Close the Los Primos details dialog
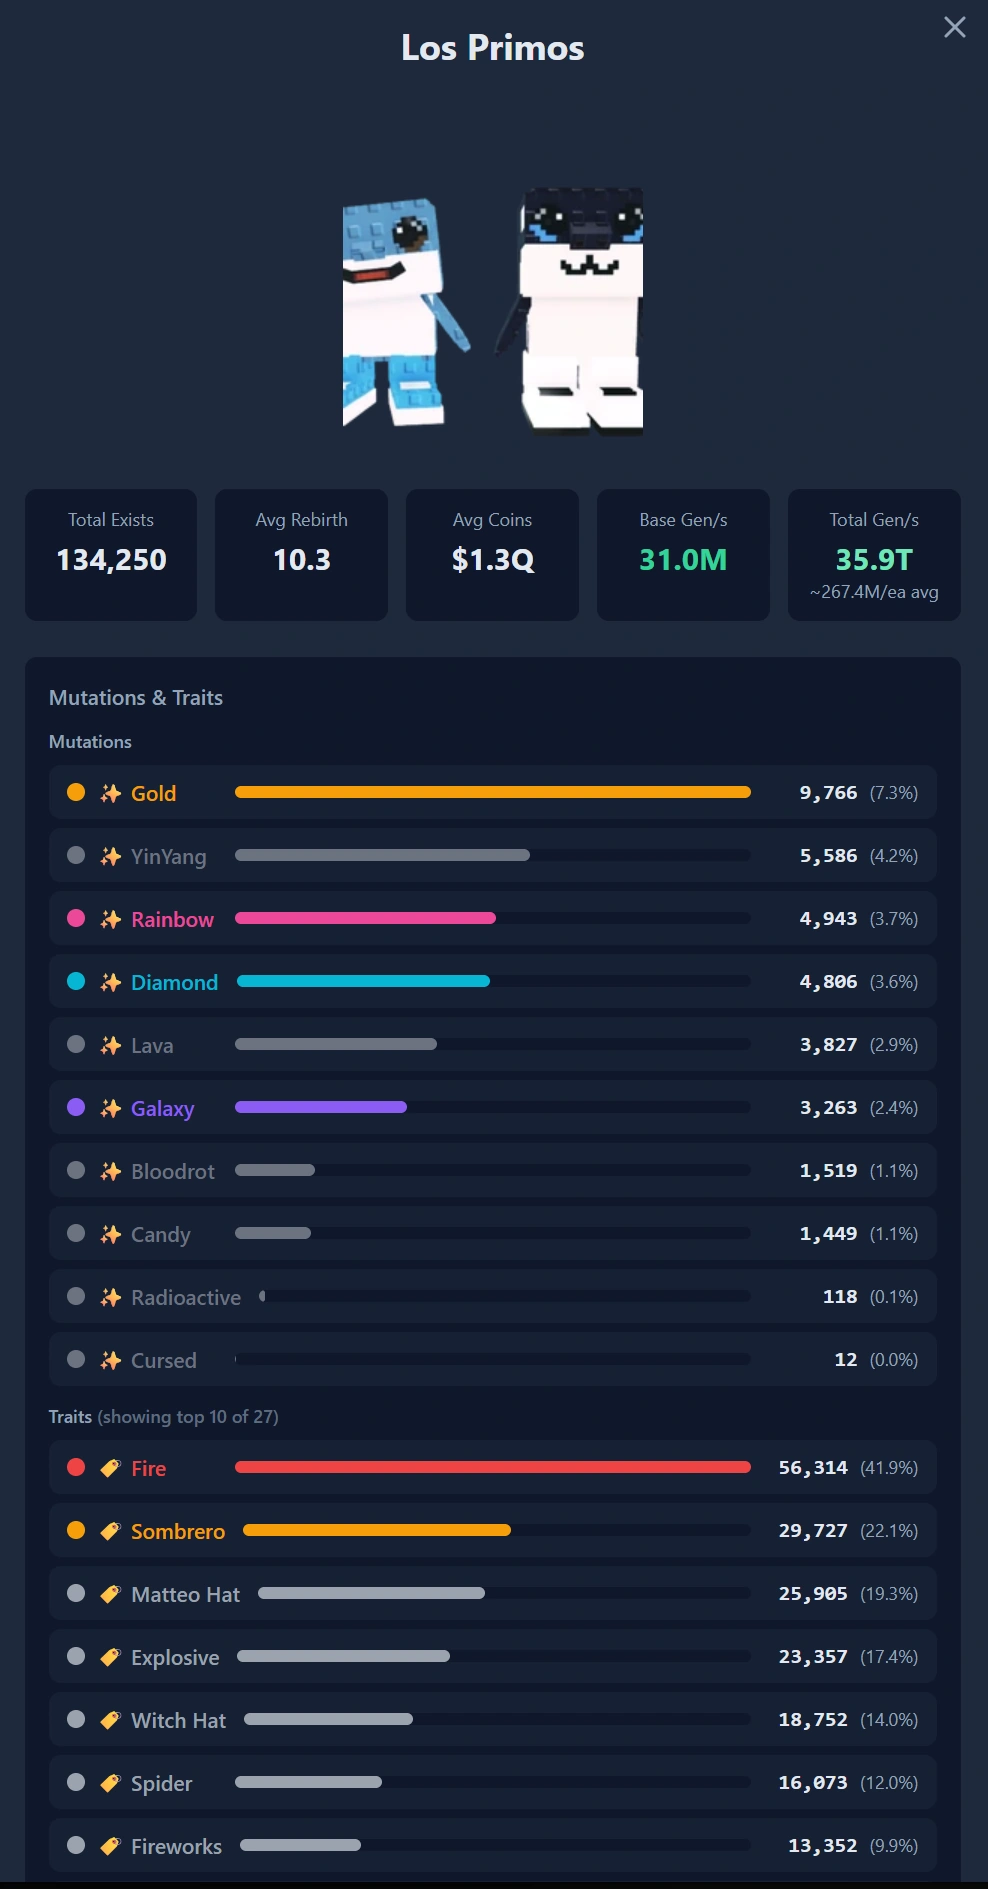Image resolution: width=988 pixels, height=1889 pixels. click(x=955, y=27)
